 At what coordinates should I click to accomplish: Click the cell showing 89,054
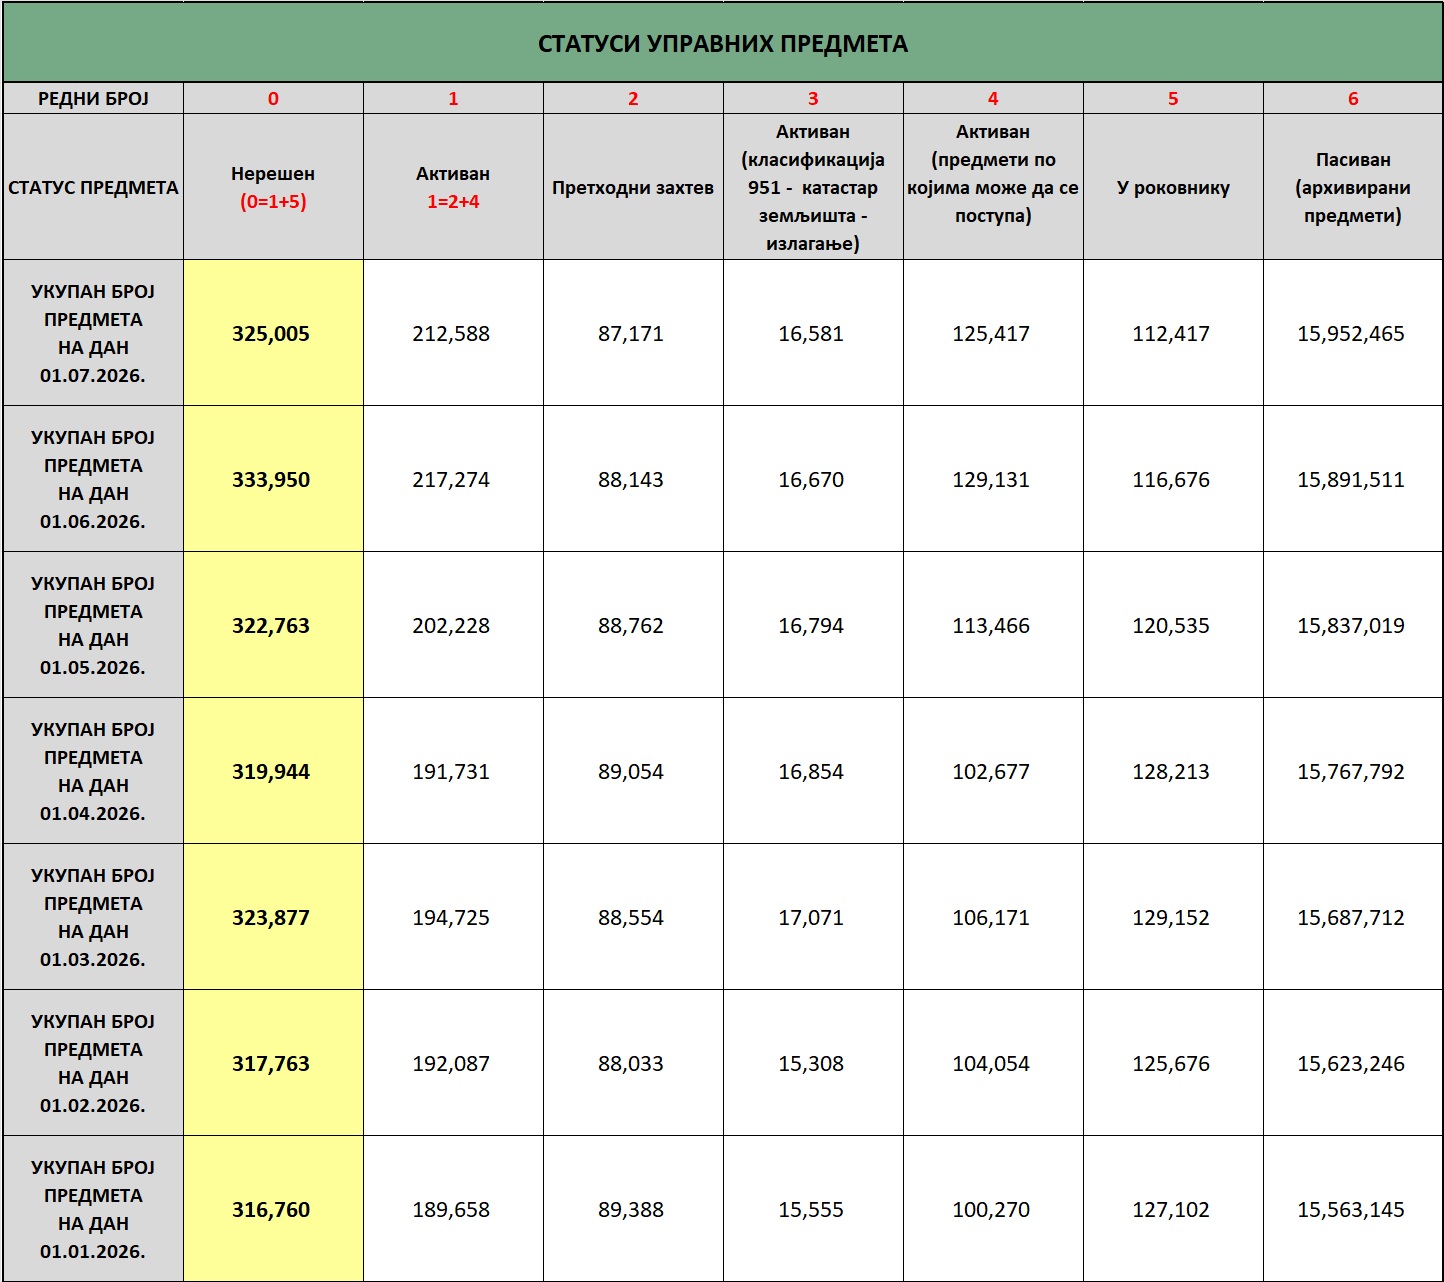click(633, 771)
